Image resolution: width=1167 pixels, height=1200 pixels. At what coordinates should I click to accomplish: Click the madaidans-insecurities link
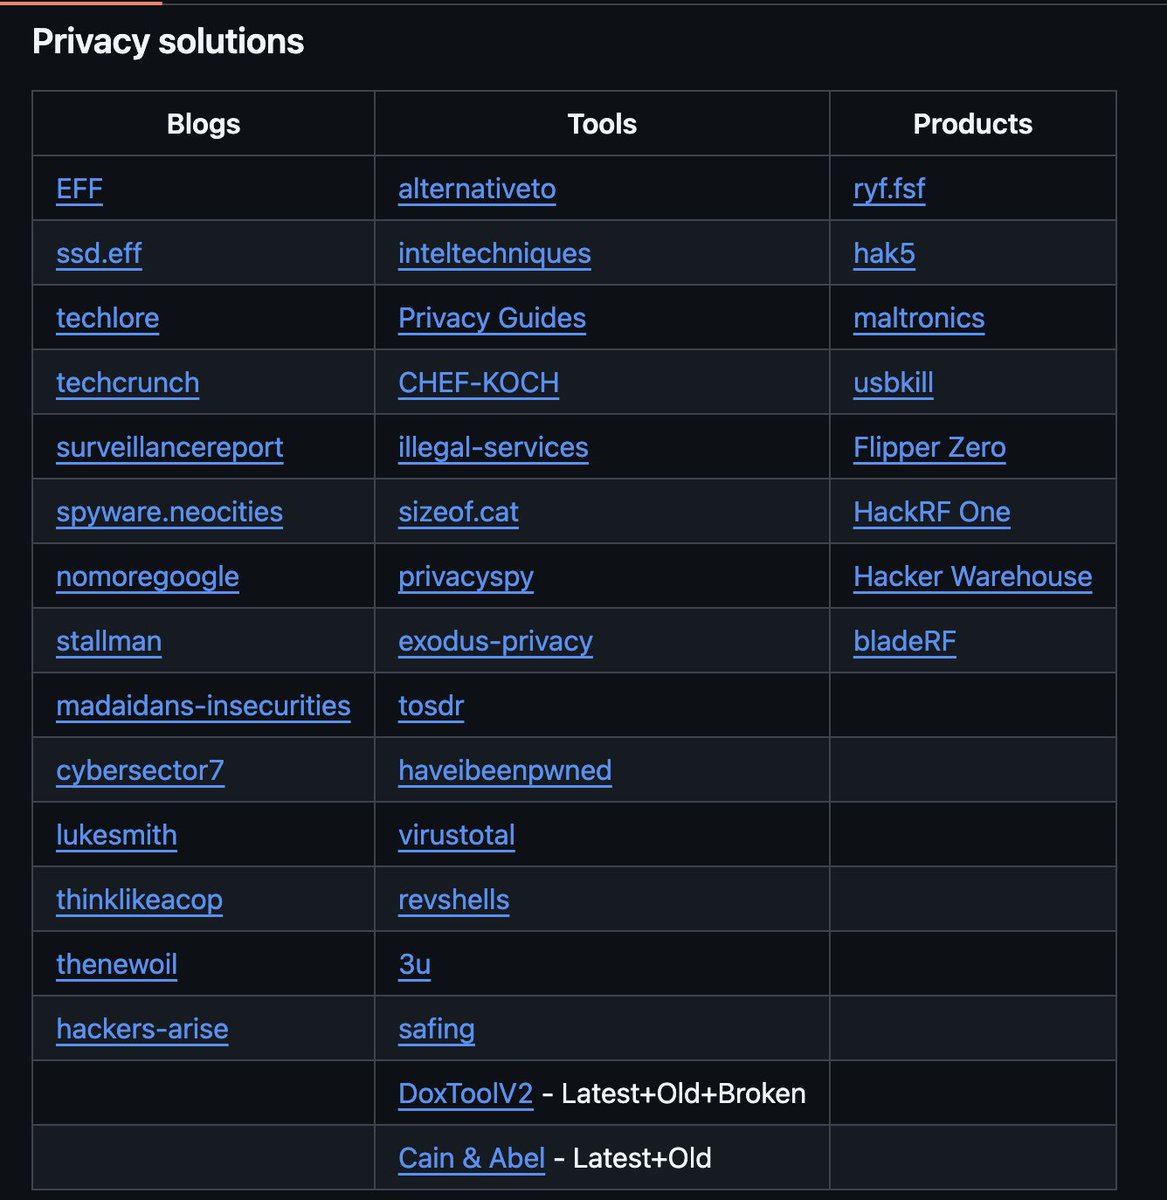tap(202, 706)
